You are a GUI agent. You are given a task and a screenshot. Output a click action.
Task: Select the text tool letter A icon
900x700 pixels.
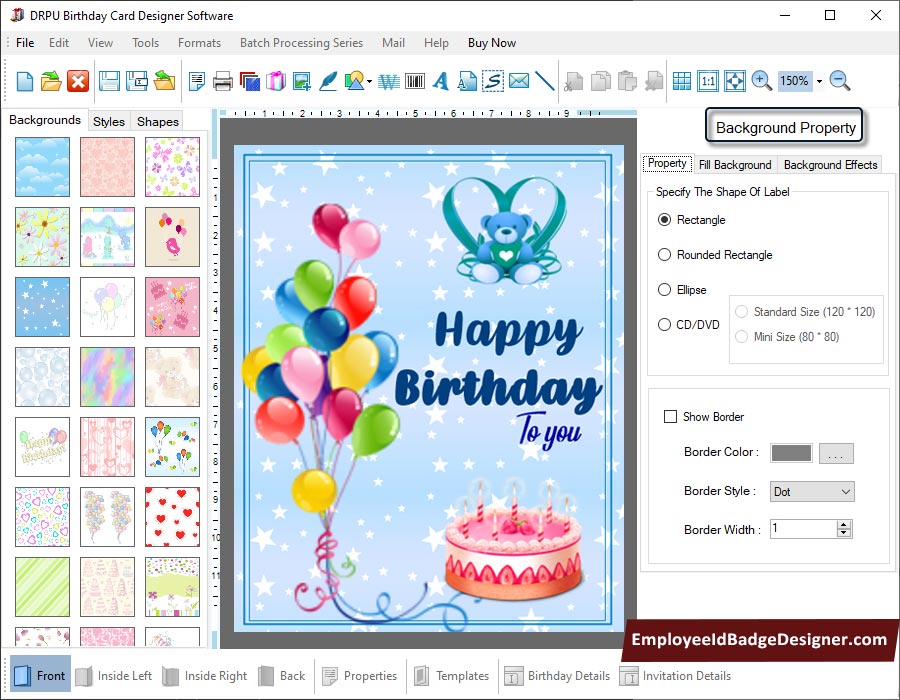(440, 81)
